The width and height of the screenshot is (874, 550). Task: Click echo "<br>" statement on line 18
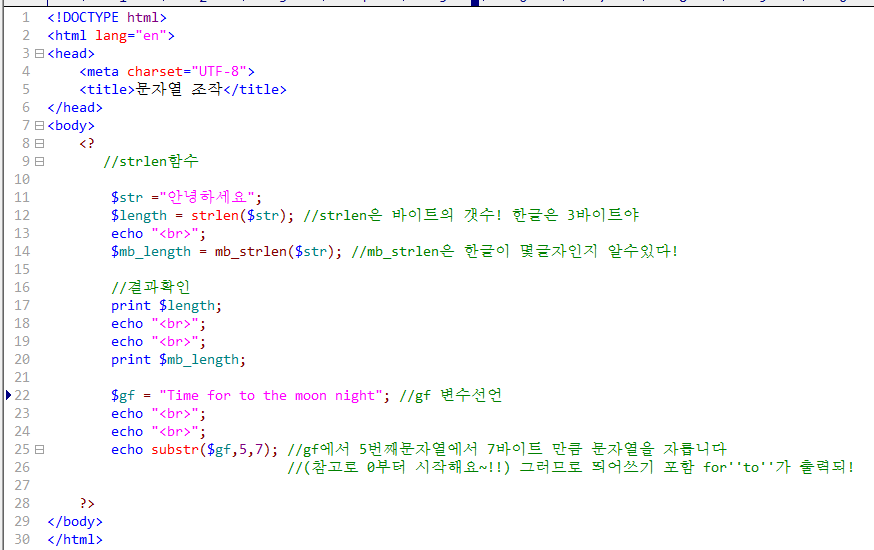(x=158, y=323)
